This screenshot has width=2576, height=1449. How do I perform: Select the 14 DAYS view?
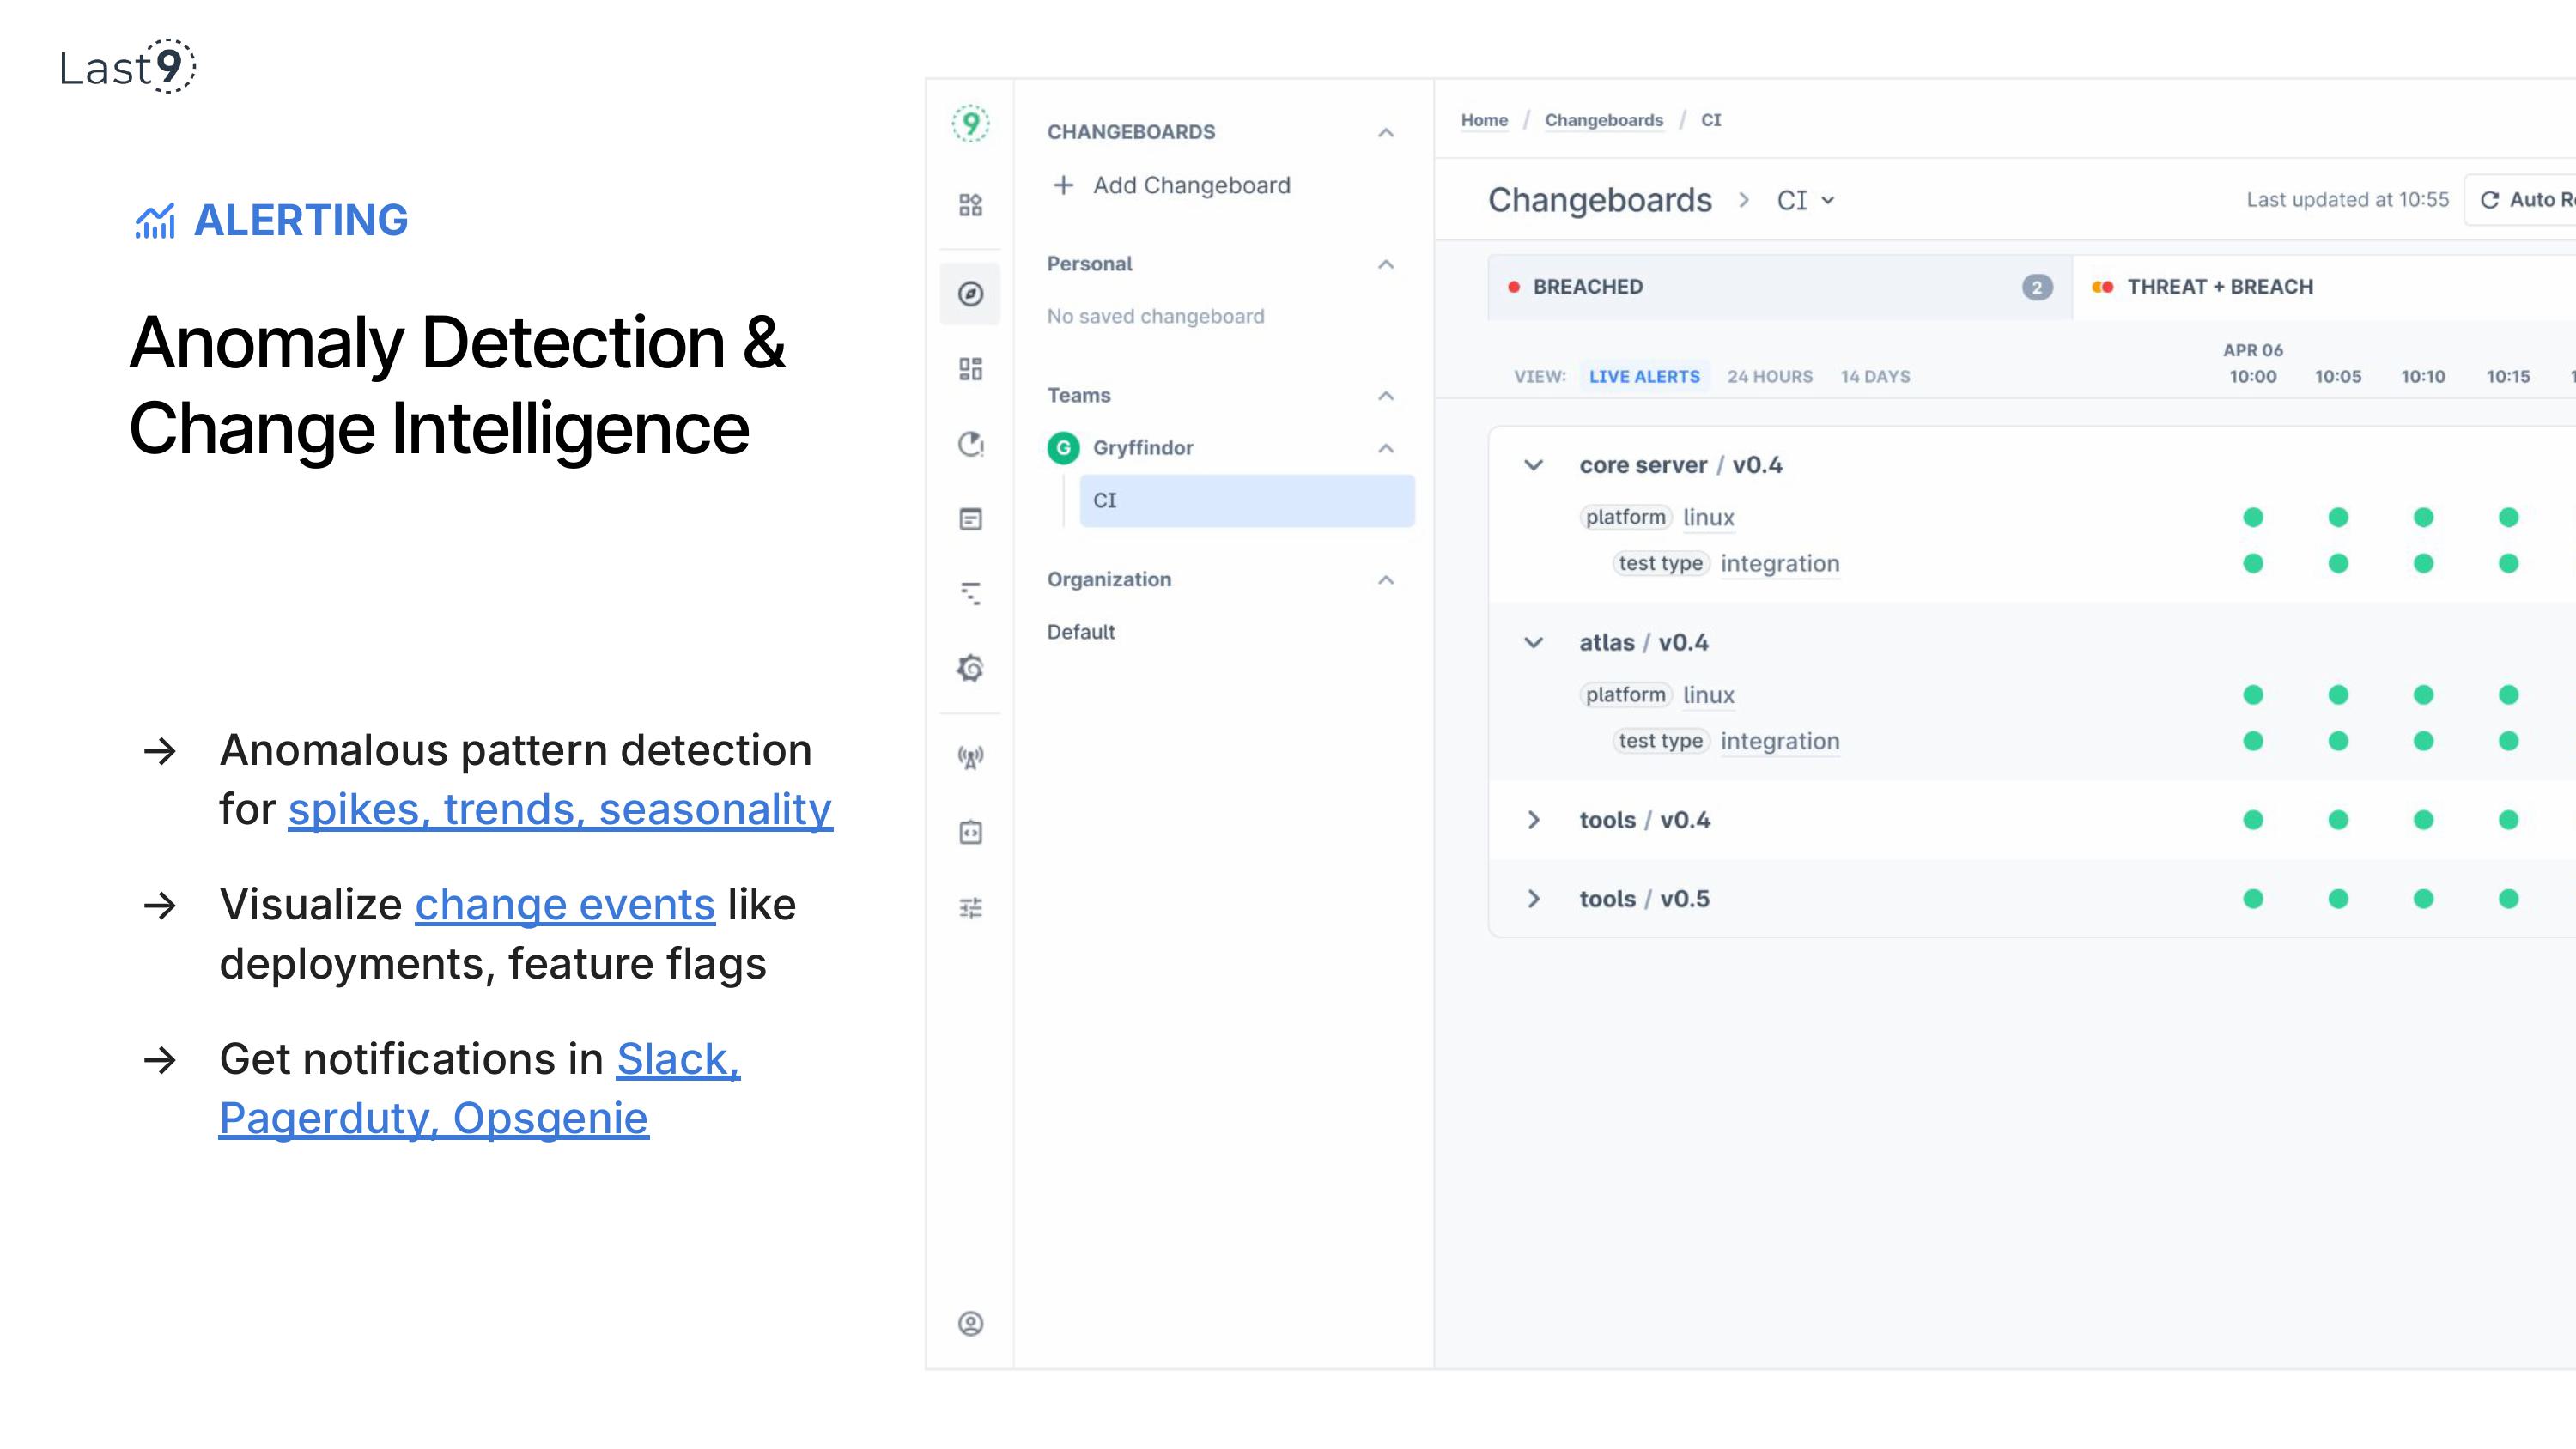[x=1875, y=377]
